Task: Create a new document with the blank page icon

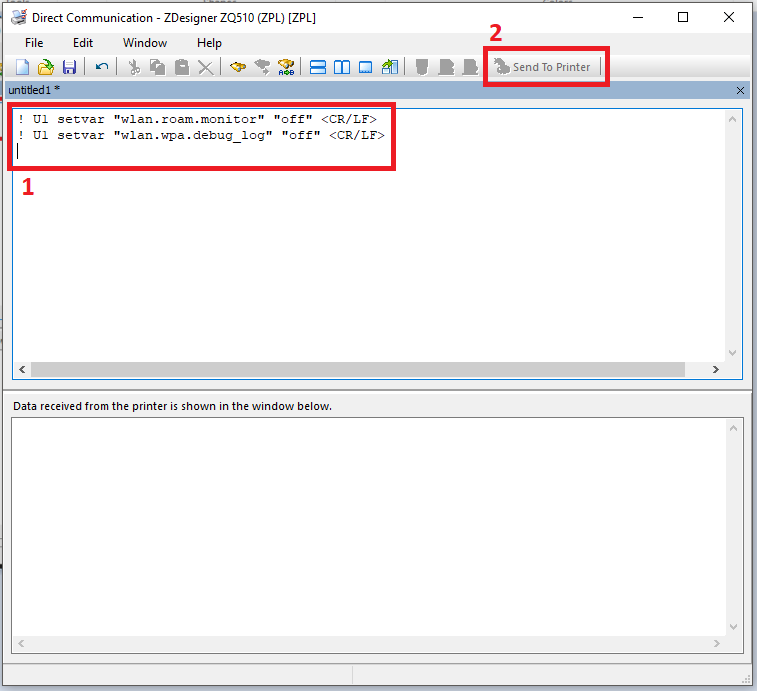Action: 22,67
